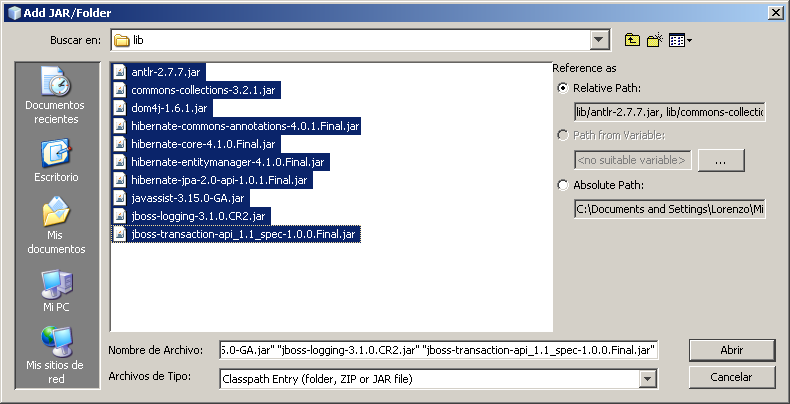This screenshot has height=404, width=790.
Task: Open Mis documentos shortcut
Action: point(56,226)
